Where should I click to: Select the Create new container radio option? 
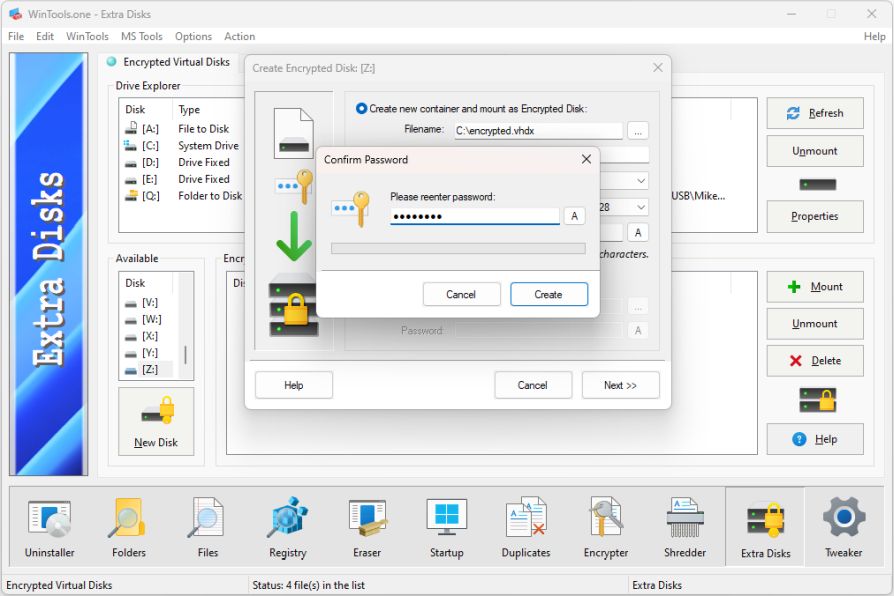coord(361,108)
